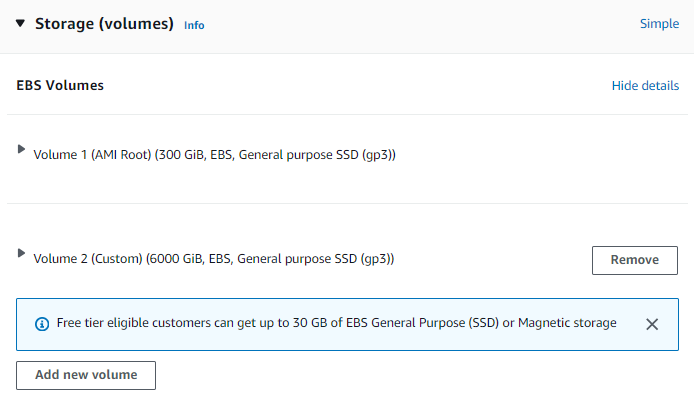Expand the Volume 1 (AMI Root) triangle
The image size is (694, 401).
[22, 149]
